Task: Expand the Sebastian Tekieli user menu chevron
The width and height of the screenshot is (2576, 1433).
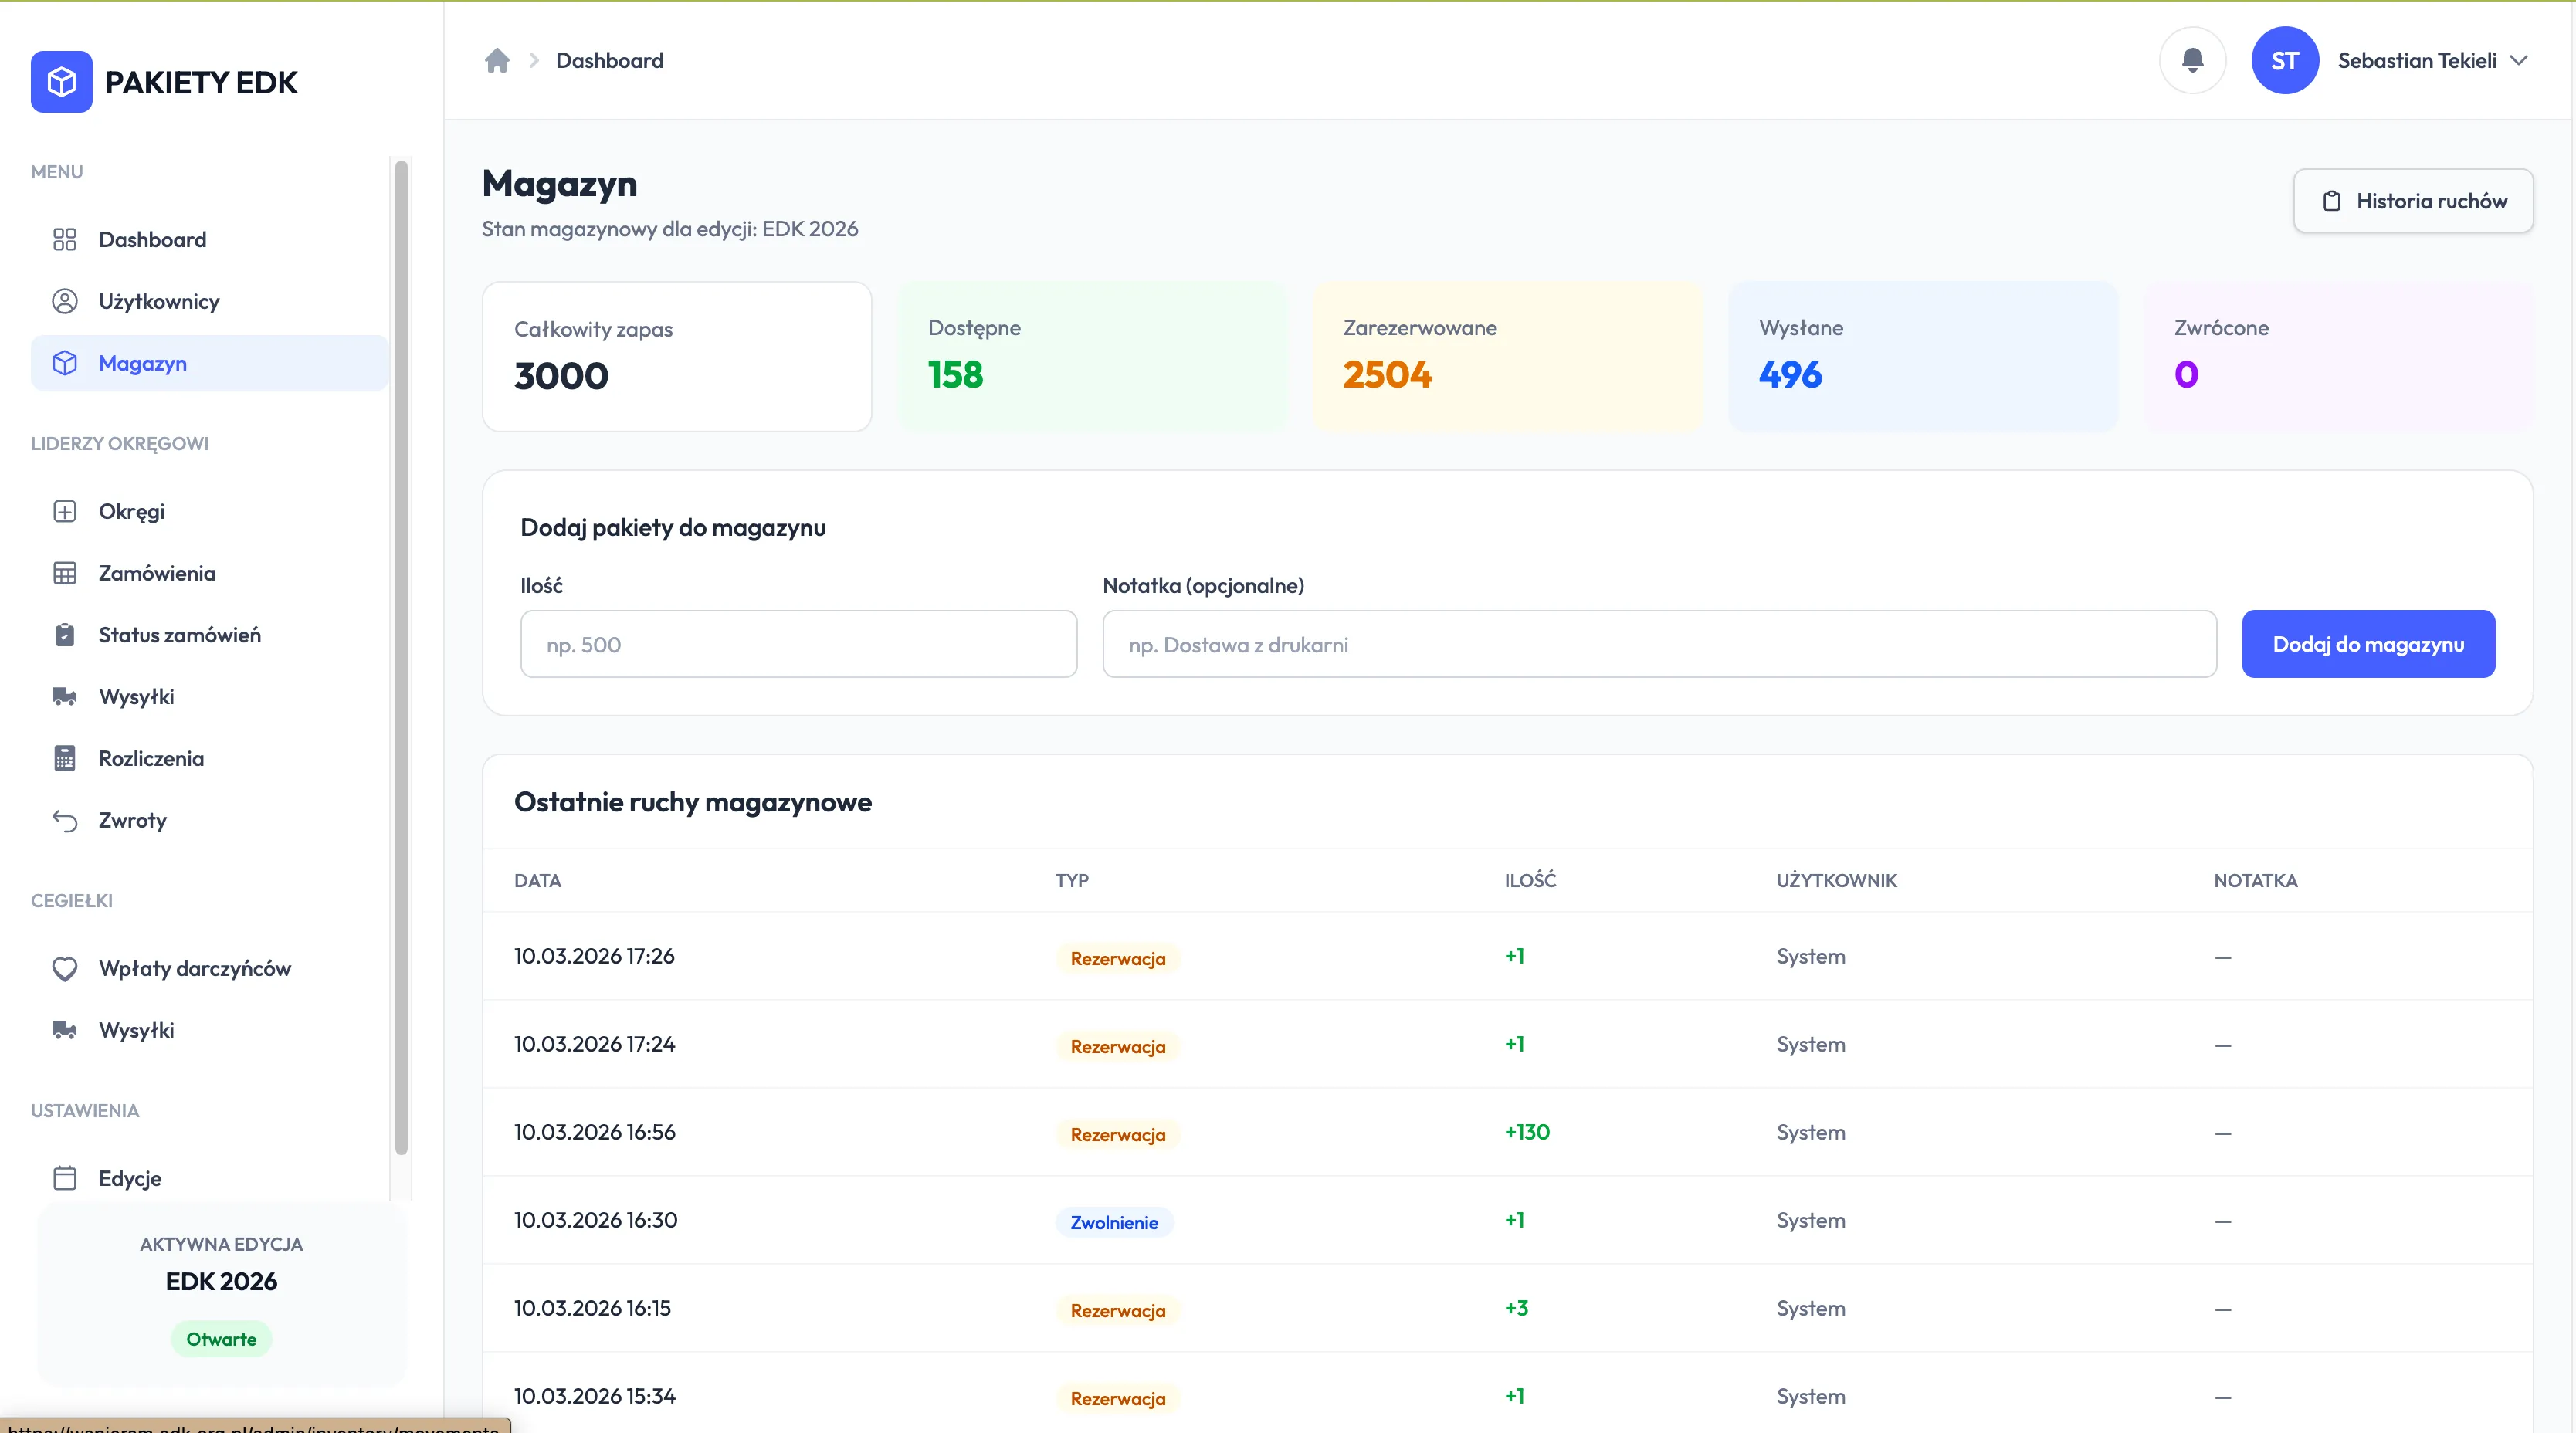Action: click(x=2519, y=61)
